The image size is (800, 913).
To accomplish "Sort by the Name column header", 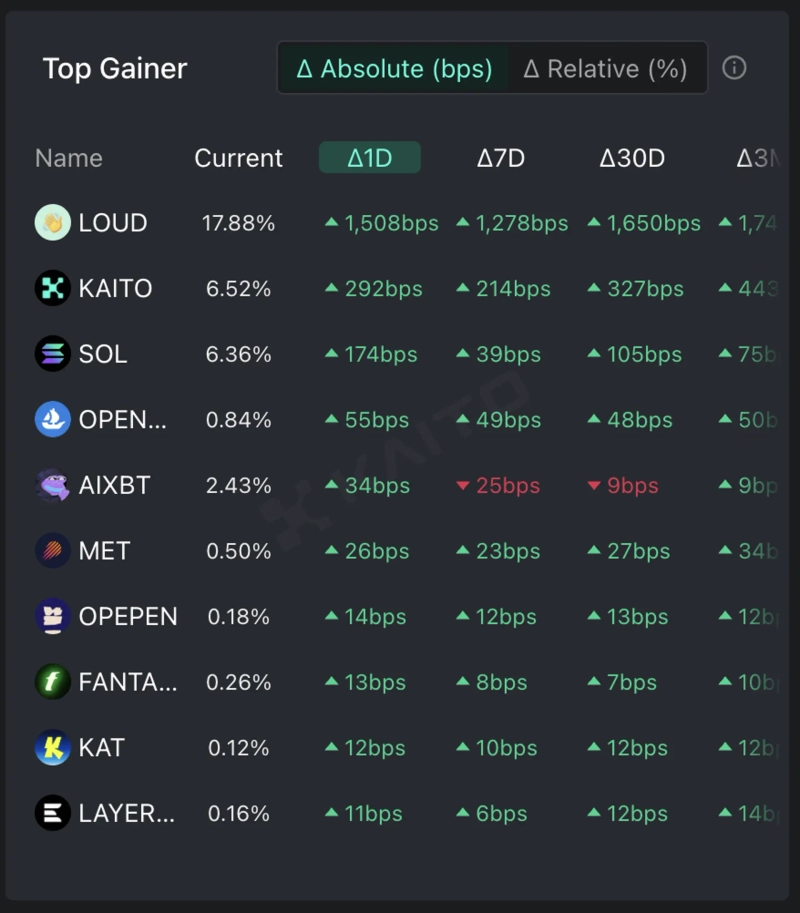I will pyautogui.click(x=69, y=158).
